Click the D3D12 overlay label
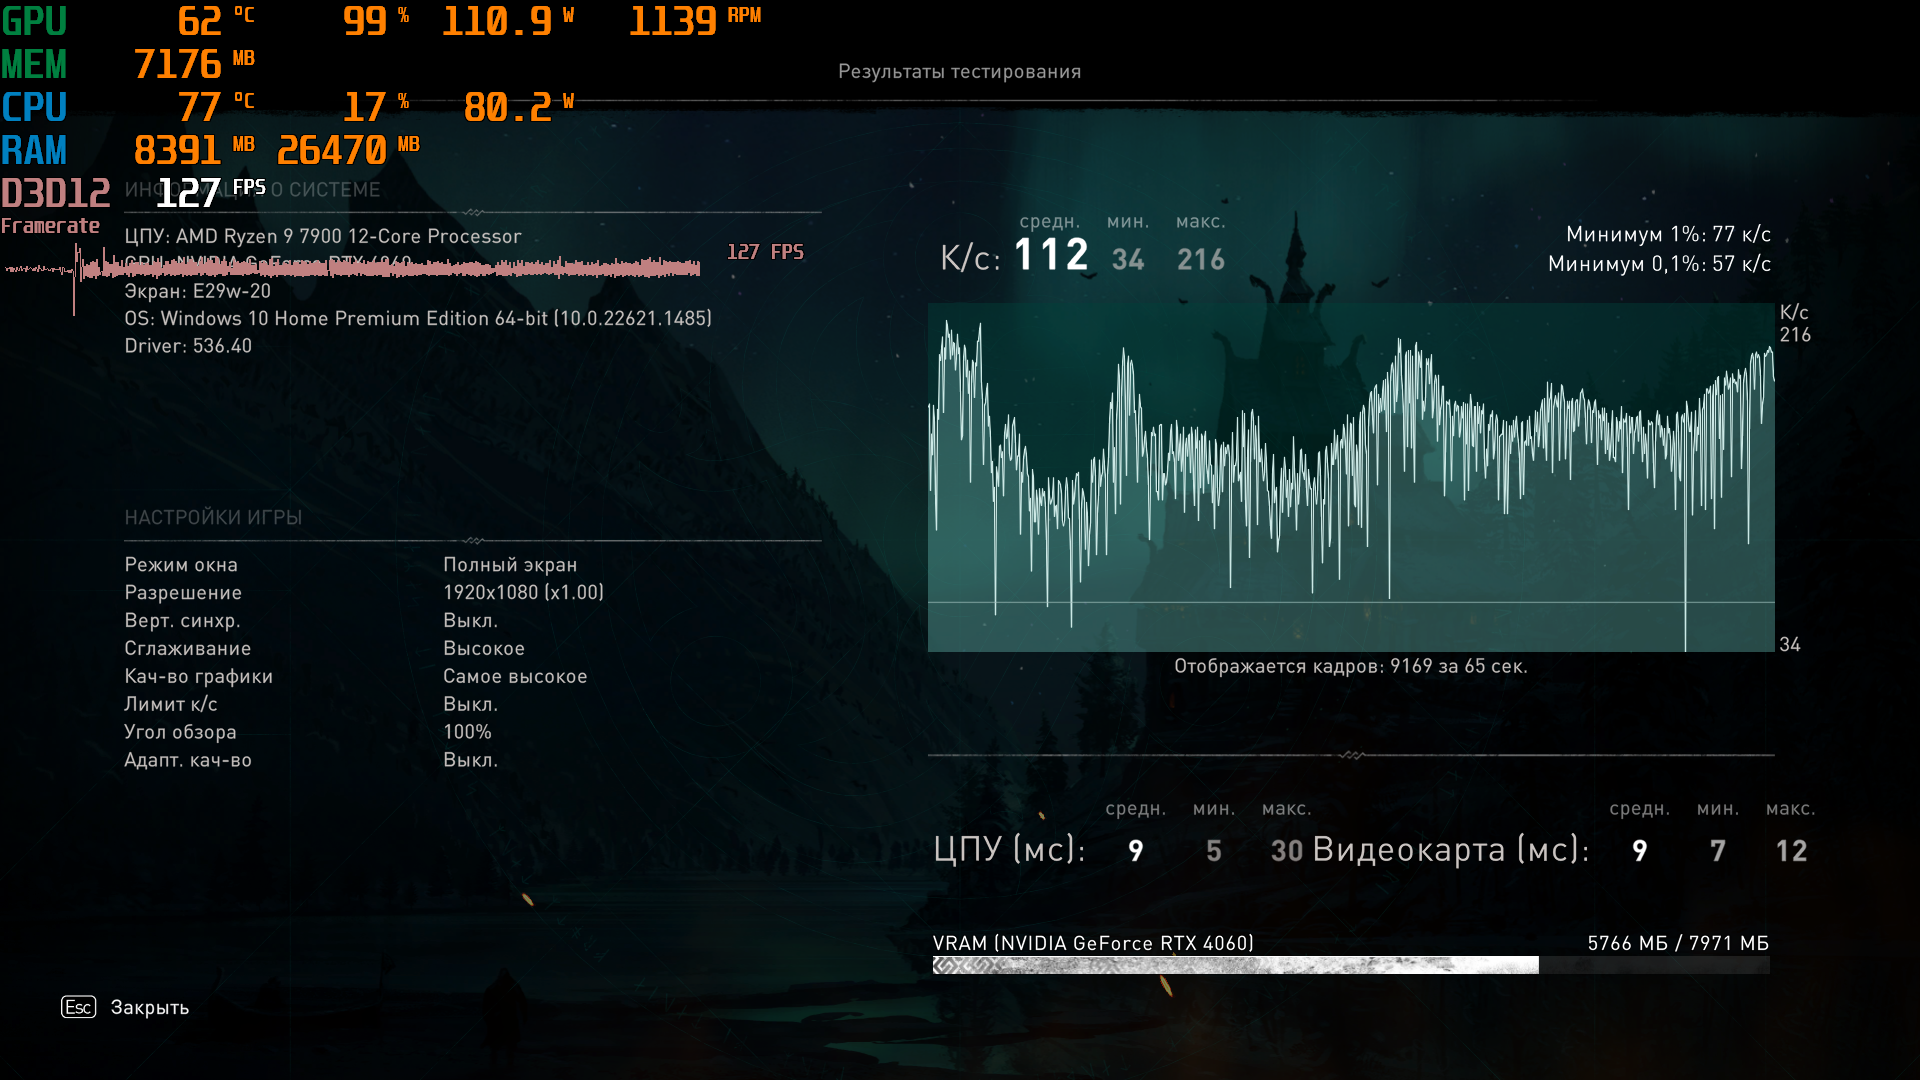1920x1080 pixels. 56,193
